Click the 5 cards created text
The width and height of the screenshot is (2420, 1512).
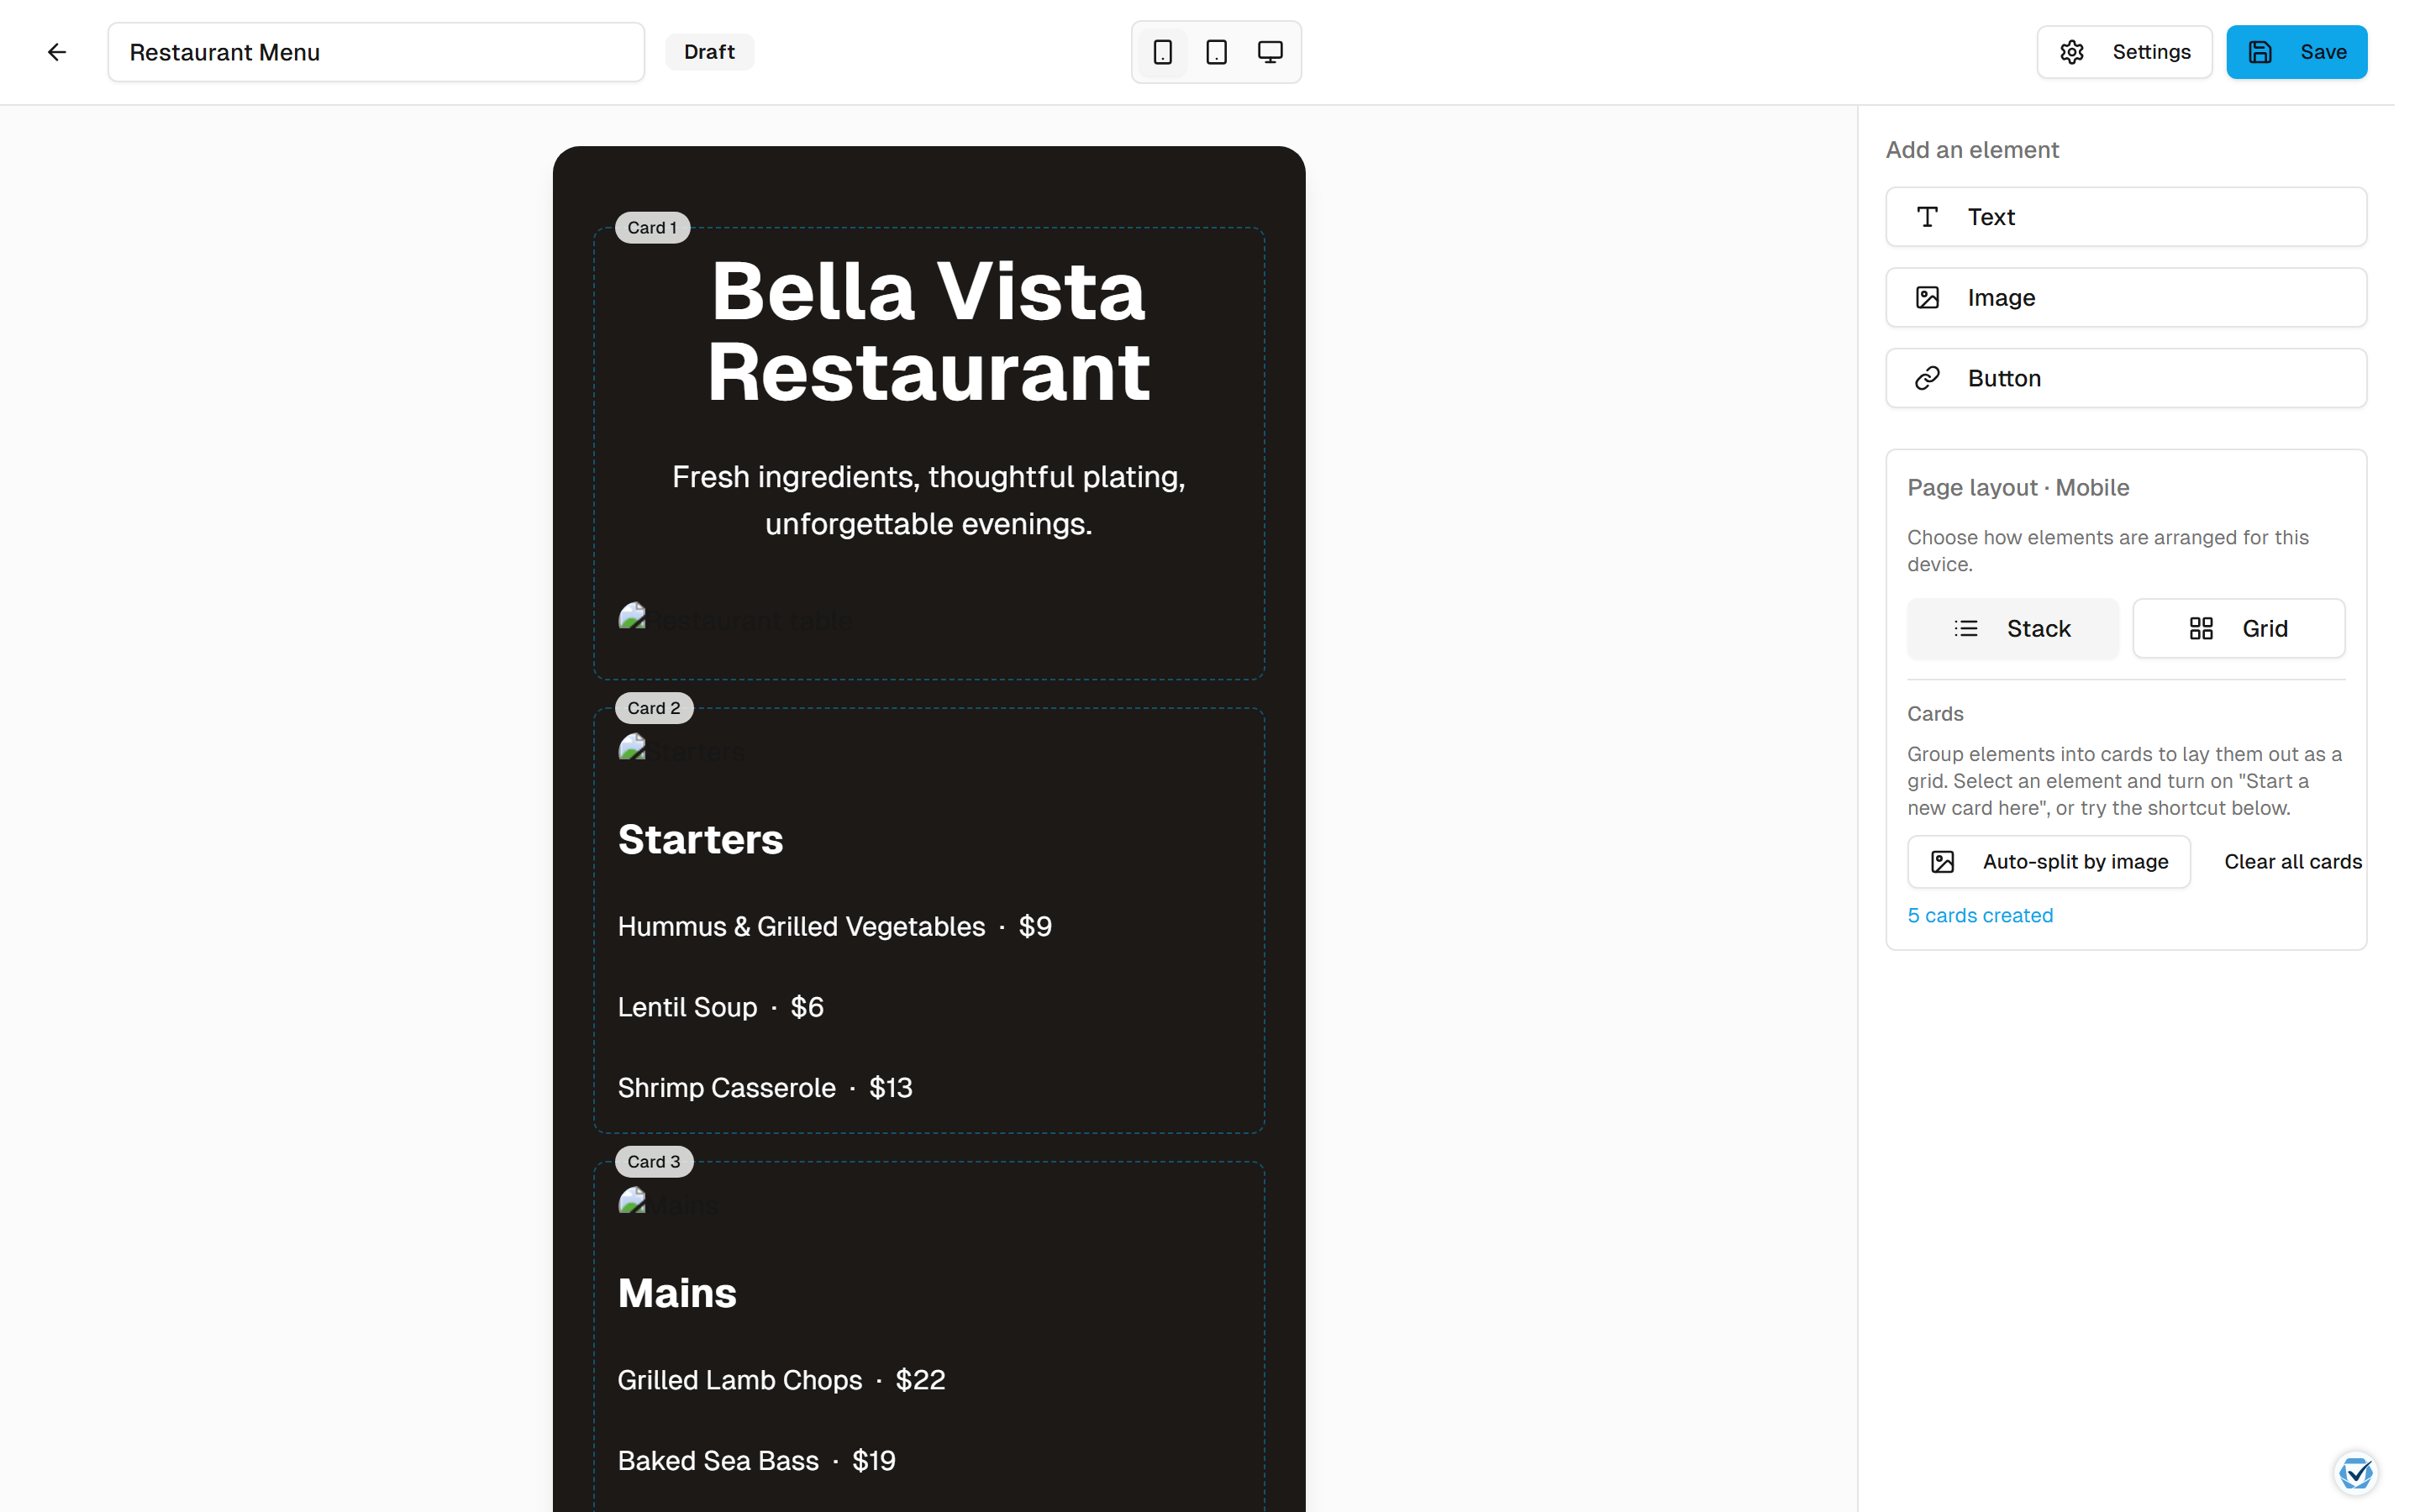pyautogui.click(x=1979, y=915)
